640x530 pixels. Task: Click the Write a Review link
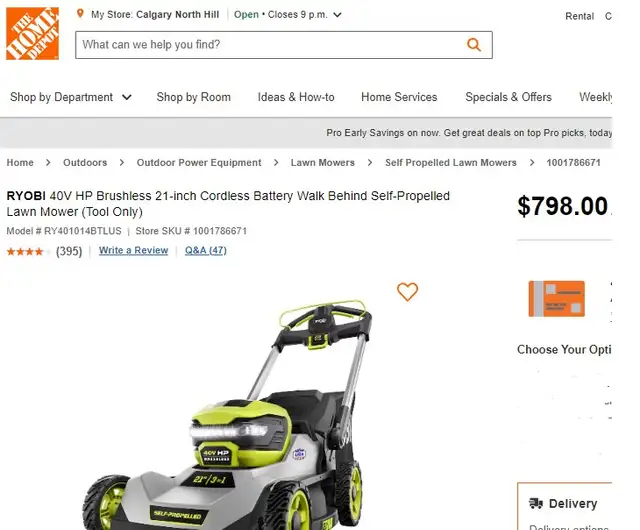[x=133, y=250]
